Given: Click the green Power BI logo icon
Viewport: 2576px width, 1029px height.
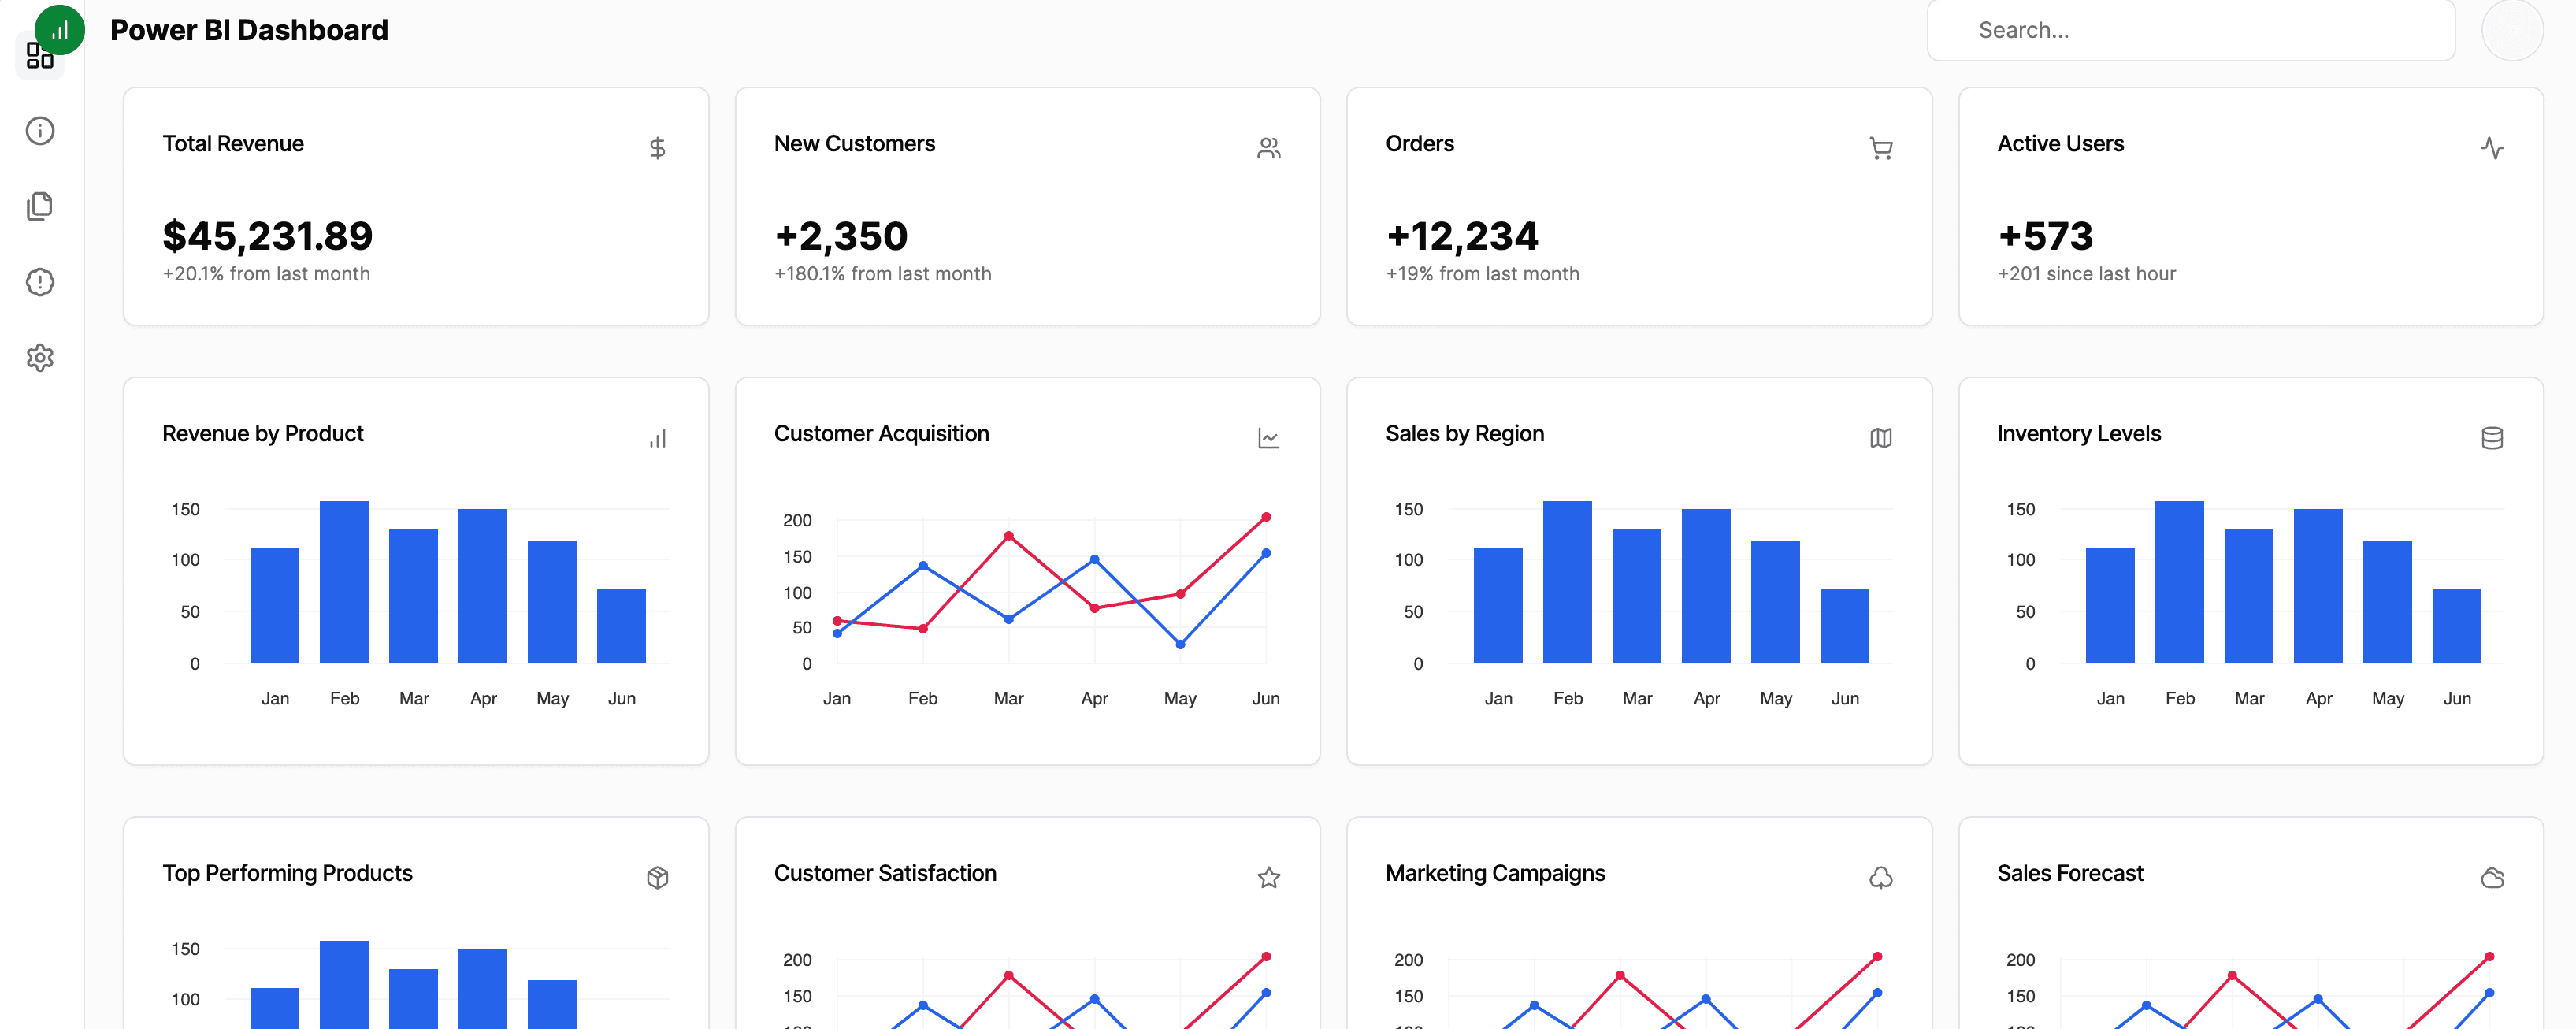Looking at the screenshot, I should click(x=59, y=30).
